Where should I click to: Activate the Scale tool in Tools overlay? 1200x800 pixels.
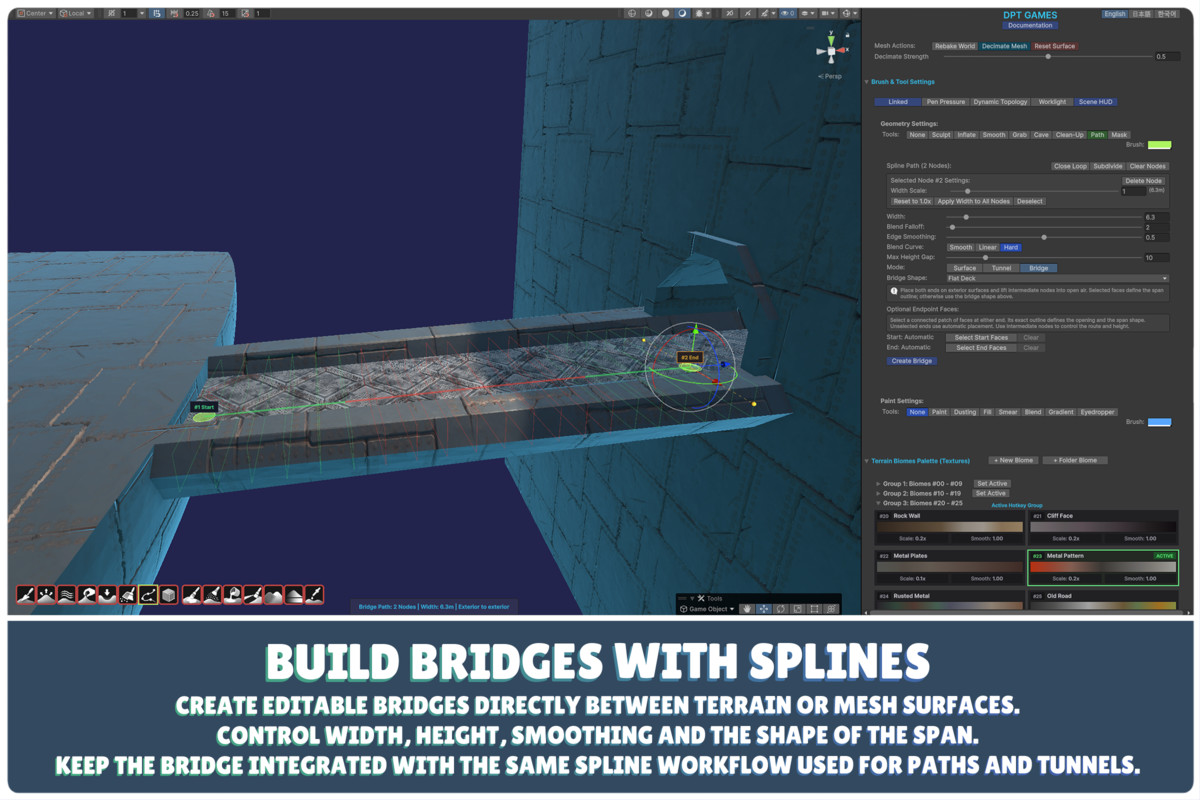click(x=797, y=608)
